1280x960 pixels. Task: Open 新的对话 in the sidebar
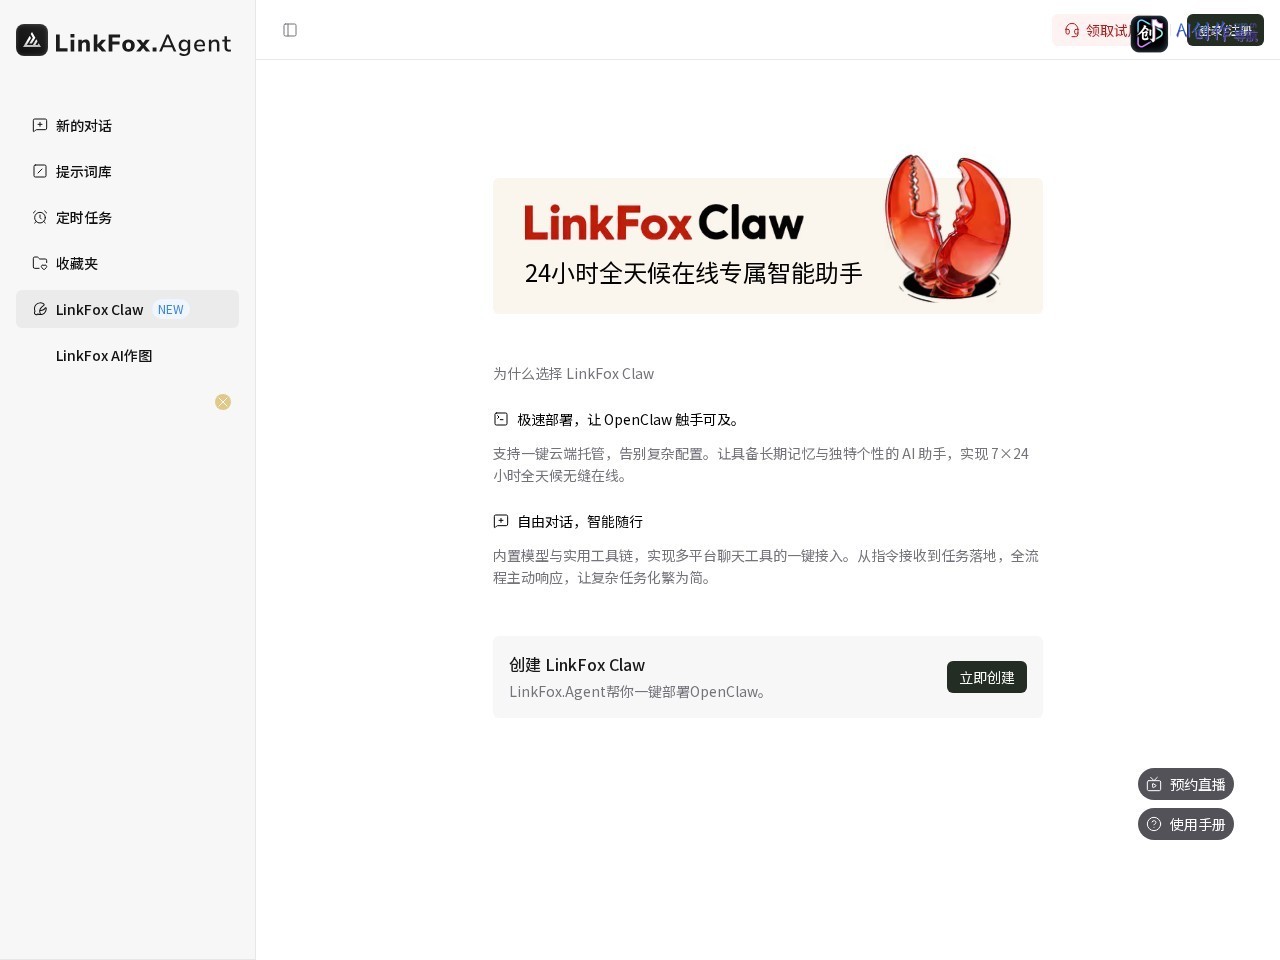click(127, 125)
